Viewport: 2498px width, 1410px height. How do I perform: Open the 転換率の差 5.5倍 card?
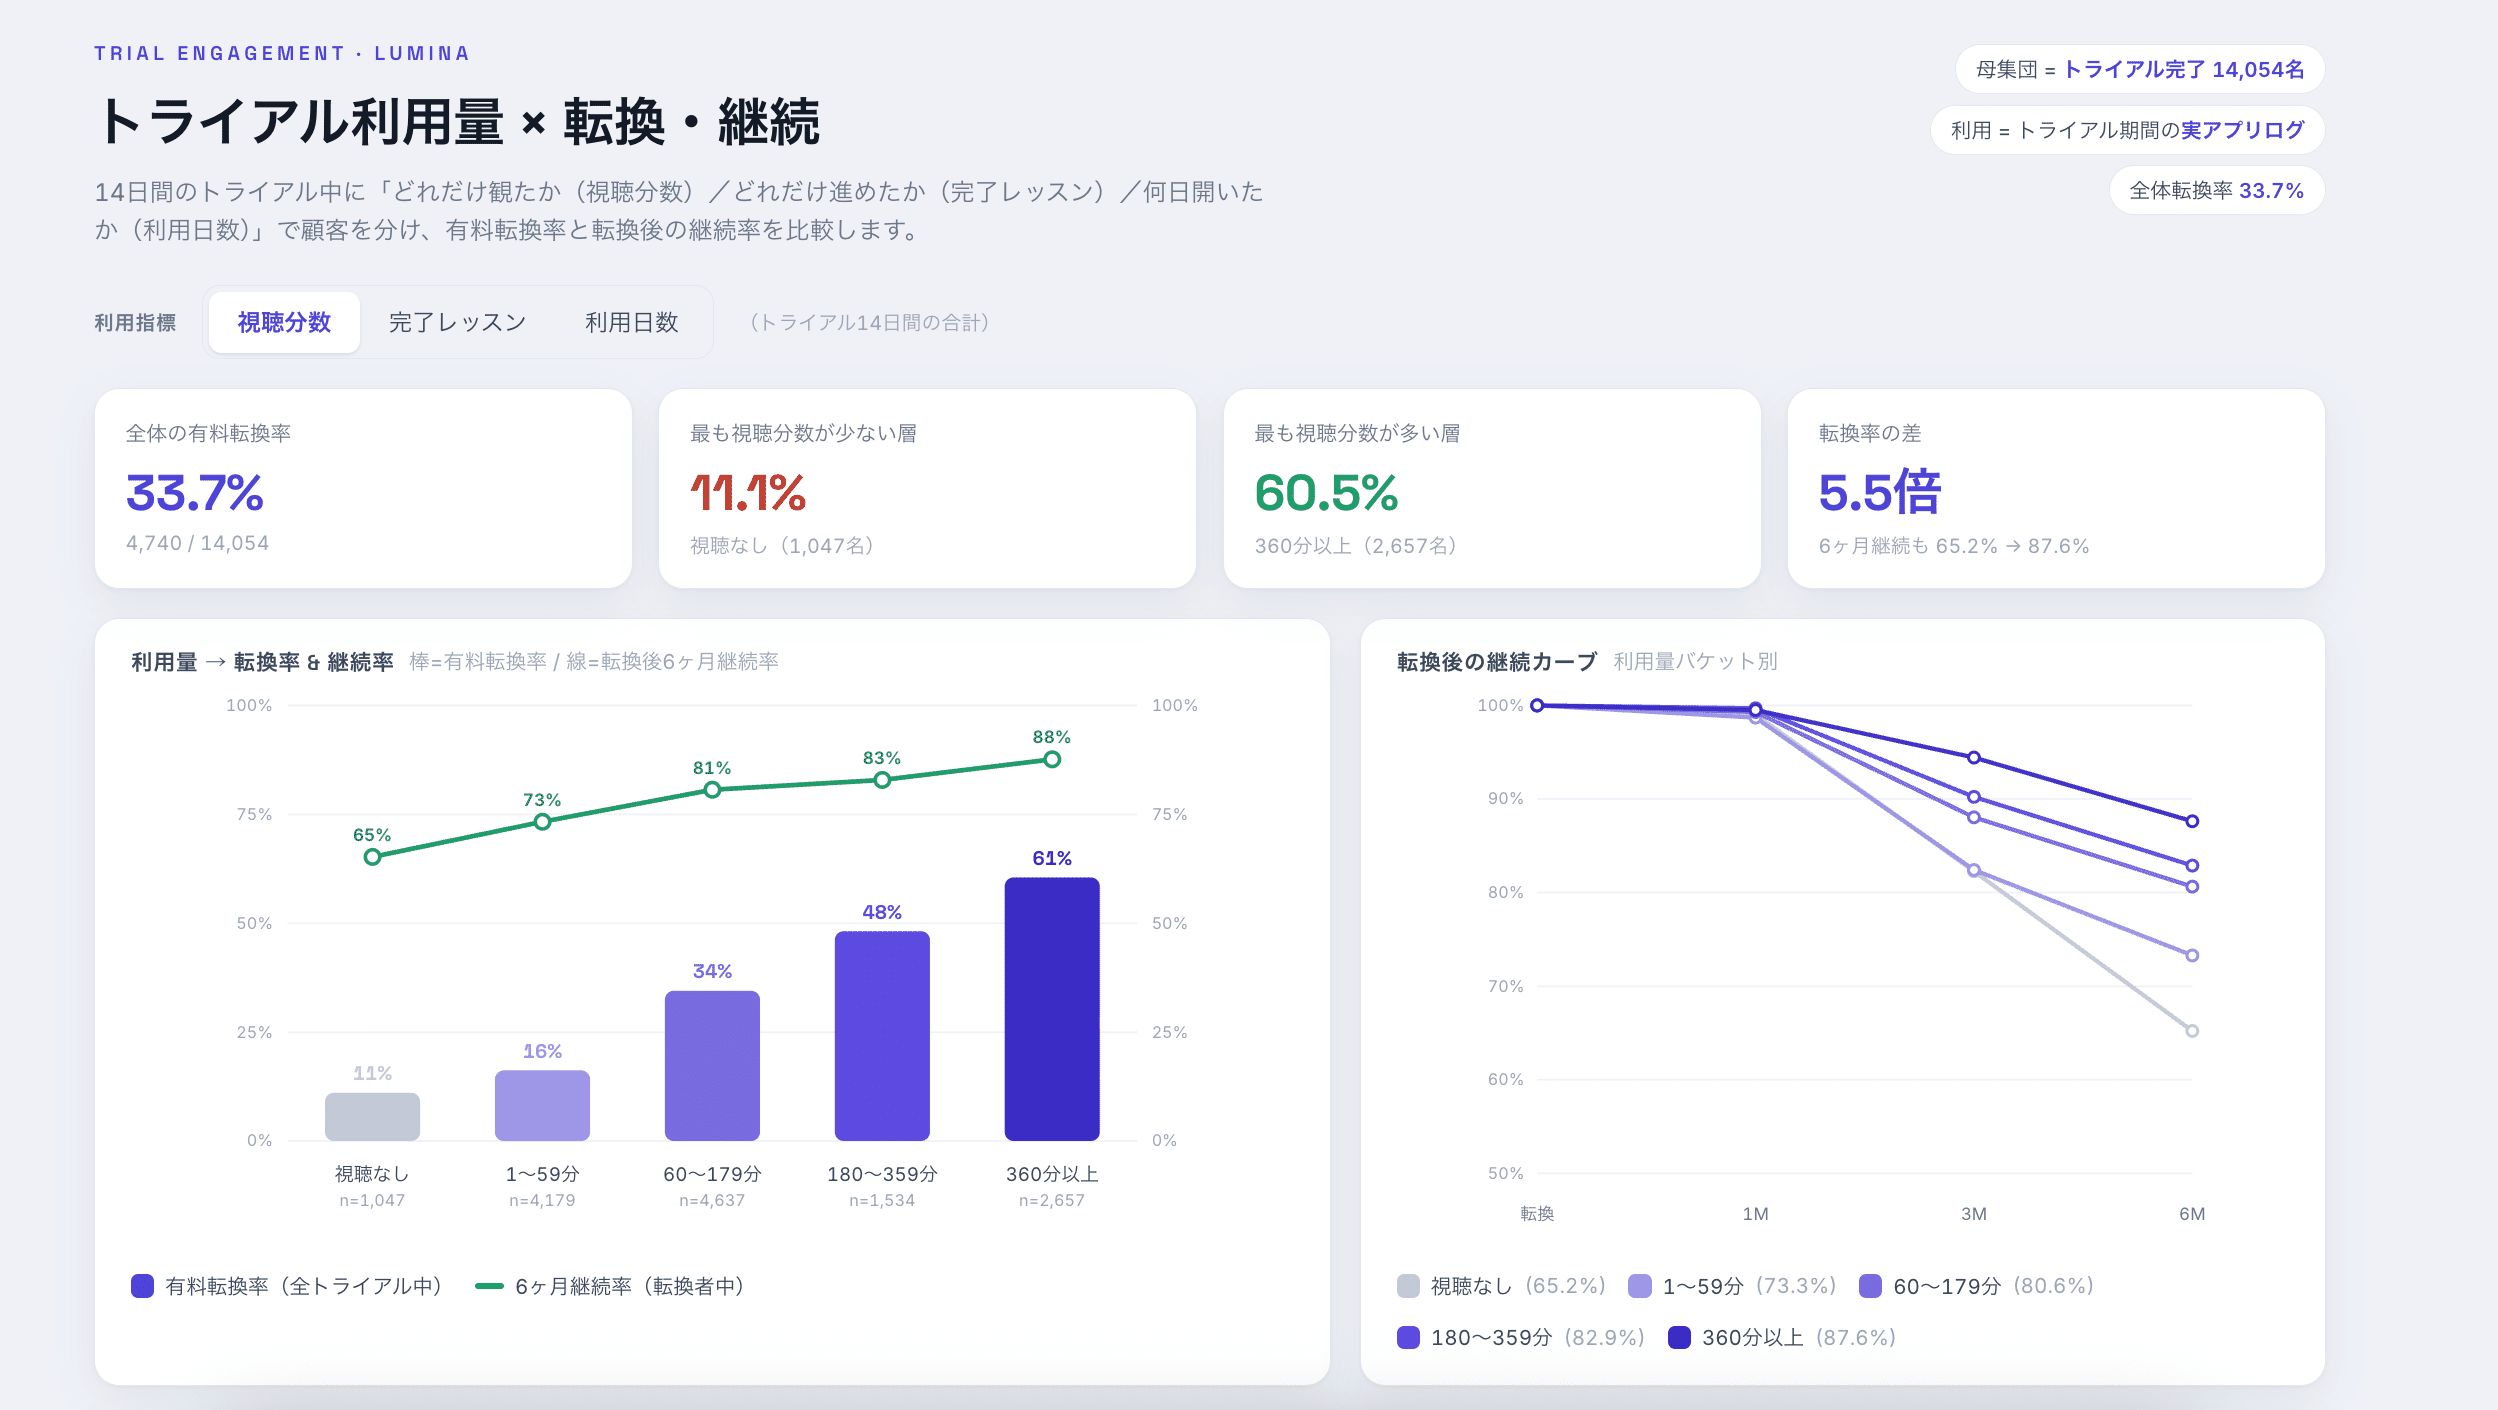2056,488
